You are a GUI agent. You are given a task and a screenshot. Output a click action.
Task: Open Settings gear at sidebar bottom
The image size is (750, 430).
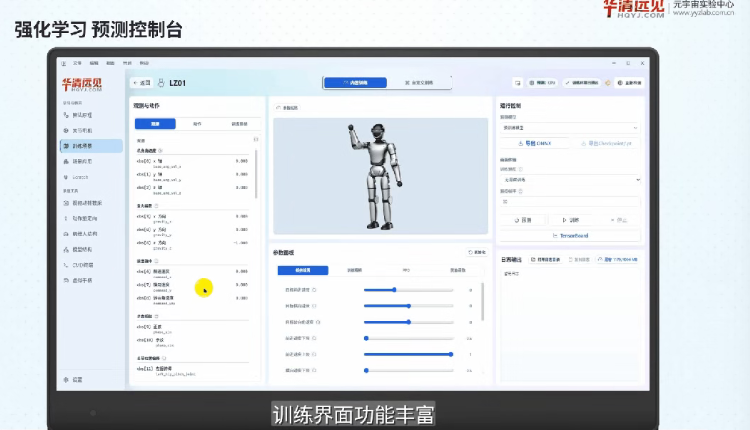pos(73,379)
